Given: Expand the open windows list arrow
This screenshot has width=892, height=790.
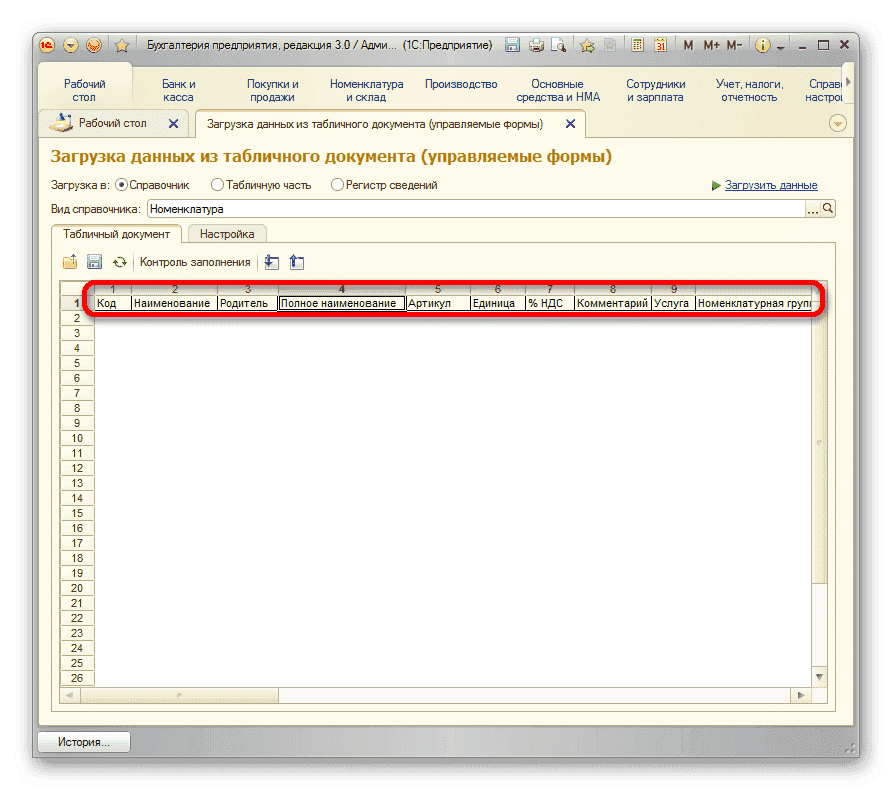Looking at the screenshot, I should 838,123.
